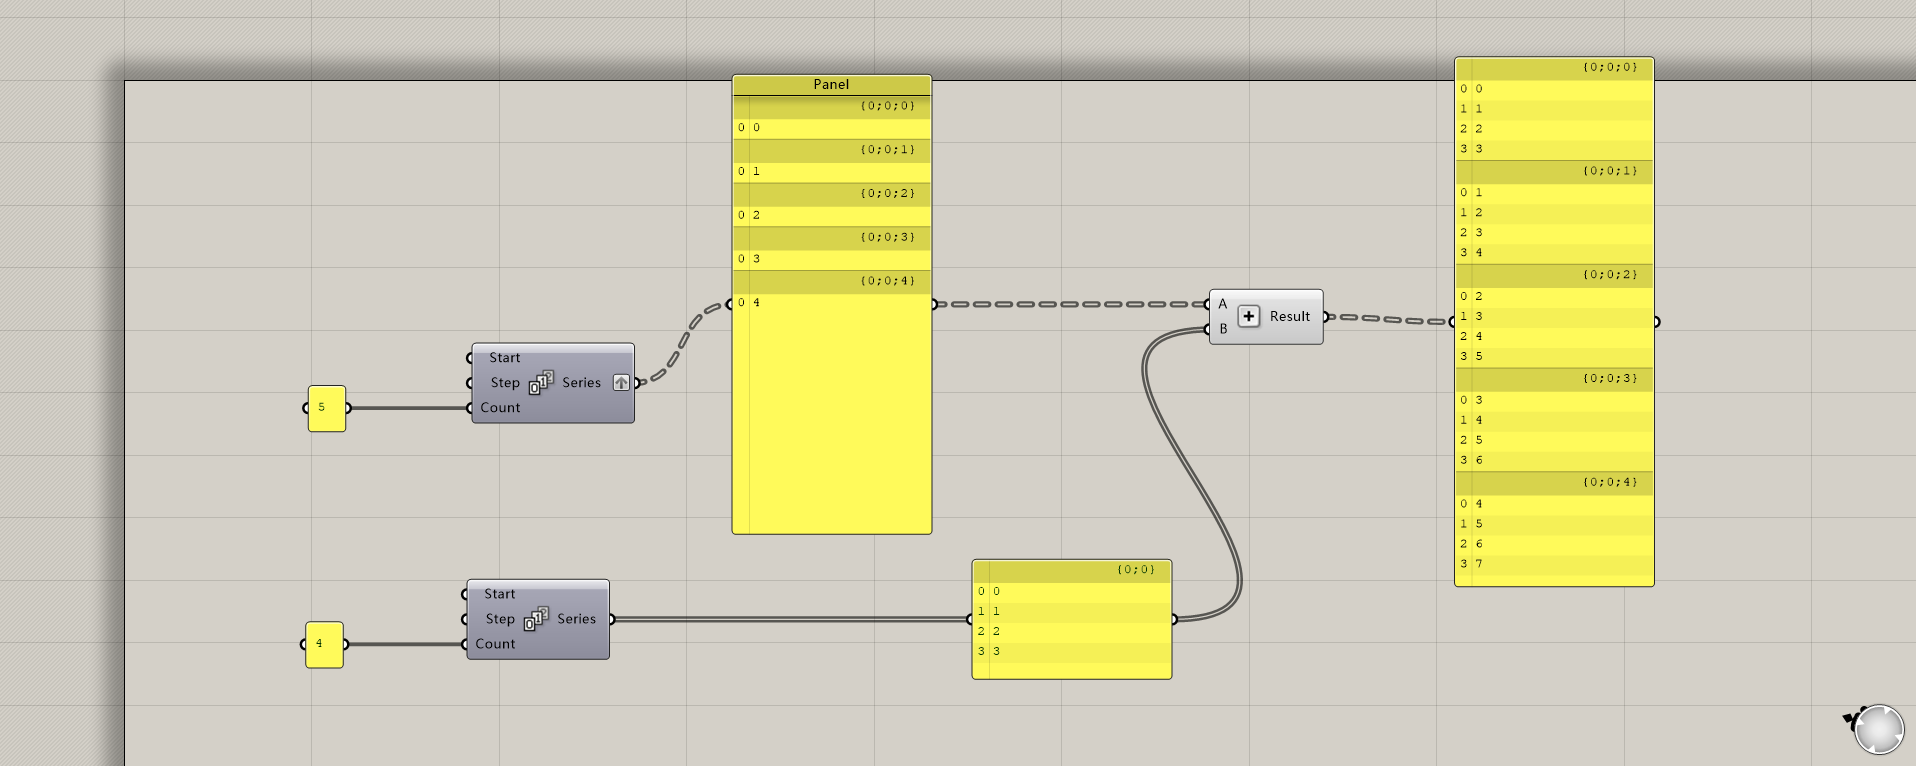The image size is (1916, 766).
Task: Click the lower Series component icon
Action: pyautogui.click(x=536, y=619)
